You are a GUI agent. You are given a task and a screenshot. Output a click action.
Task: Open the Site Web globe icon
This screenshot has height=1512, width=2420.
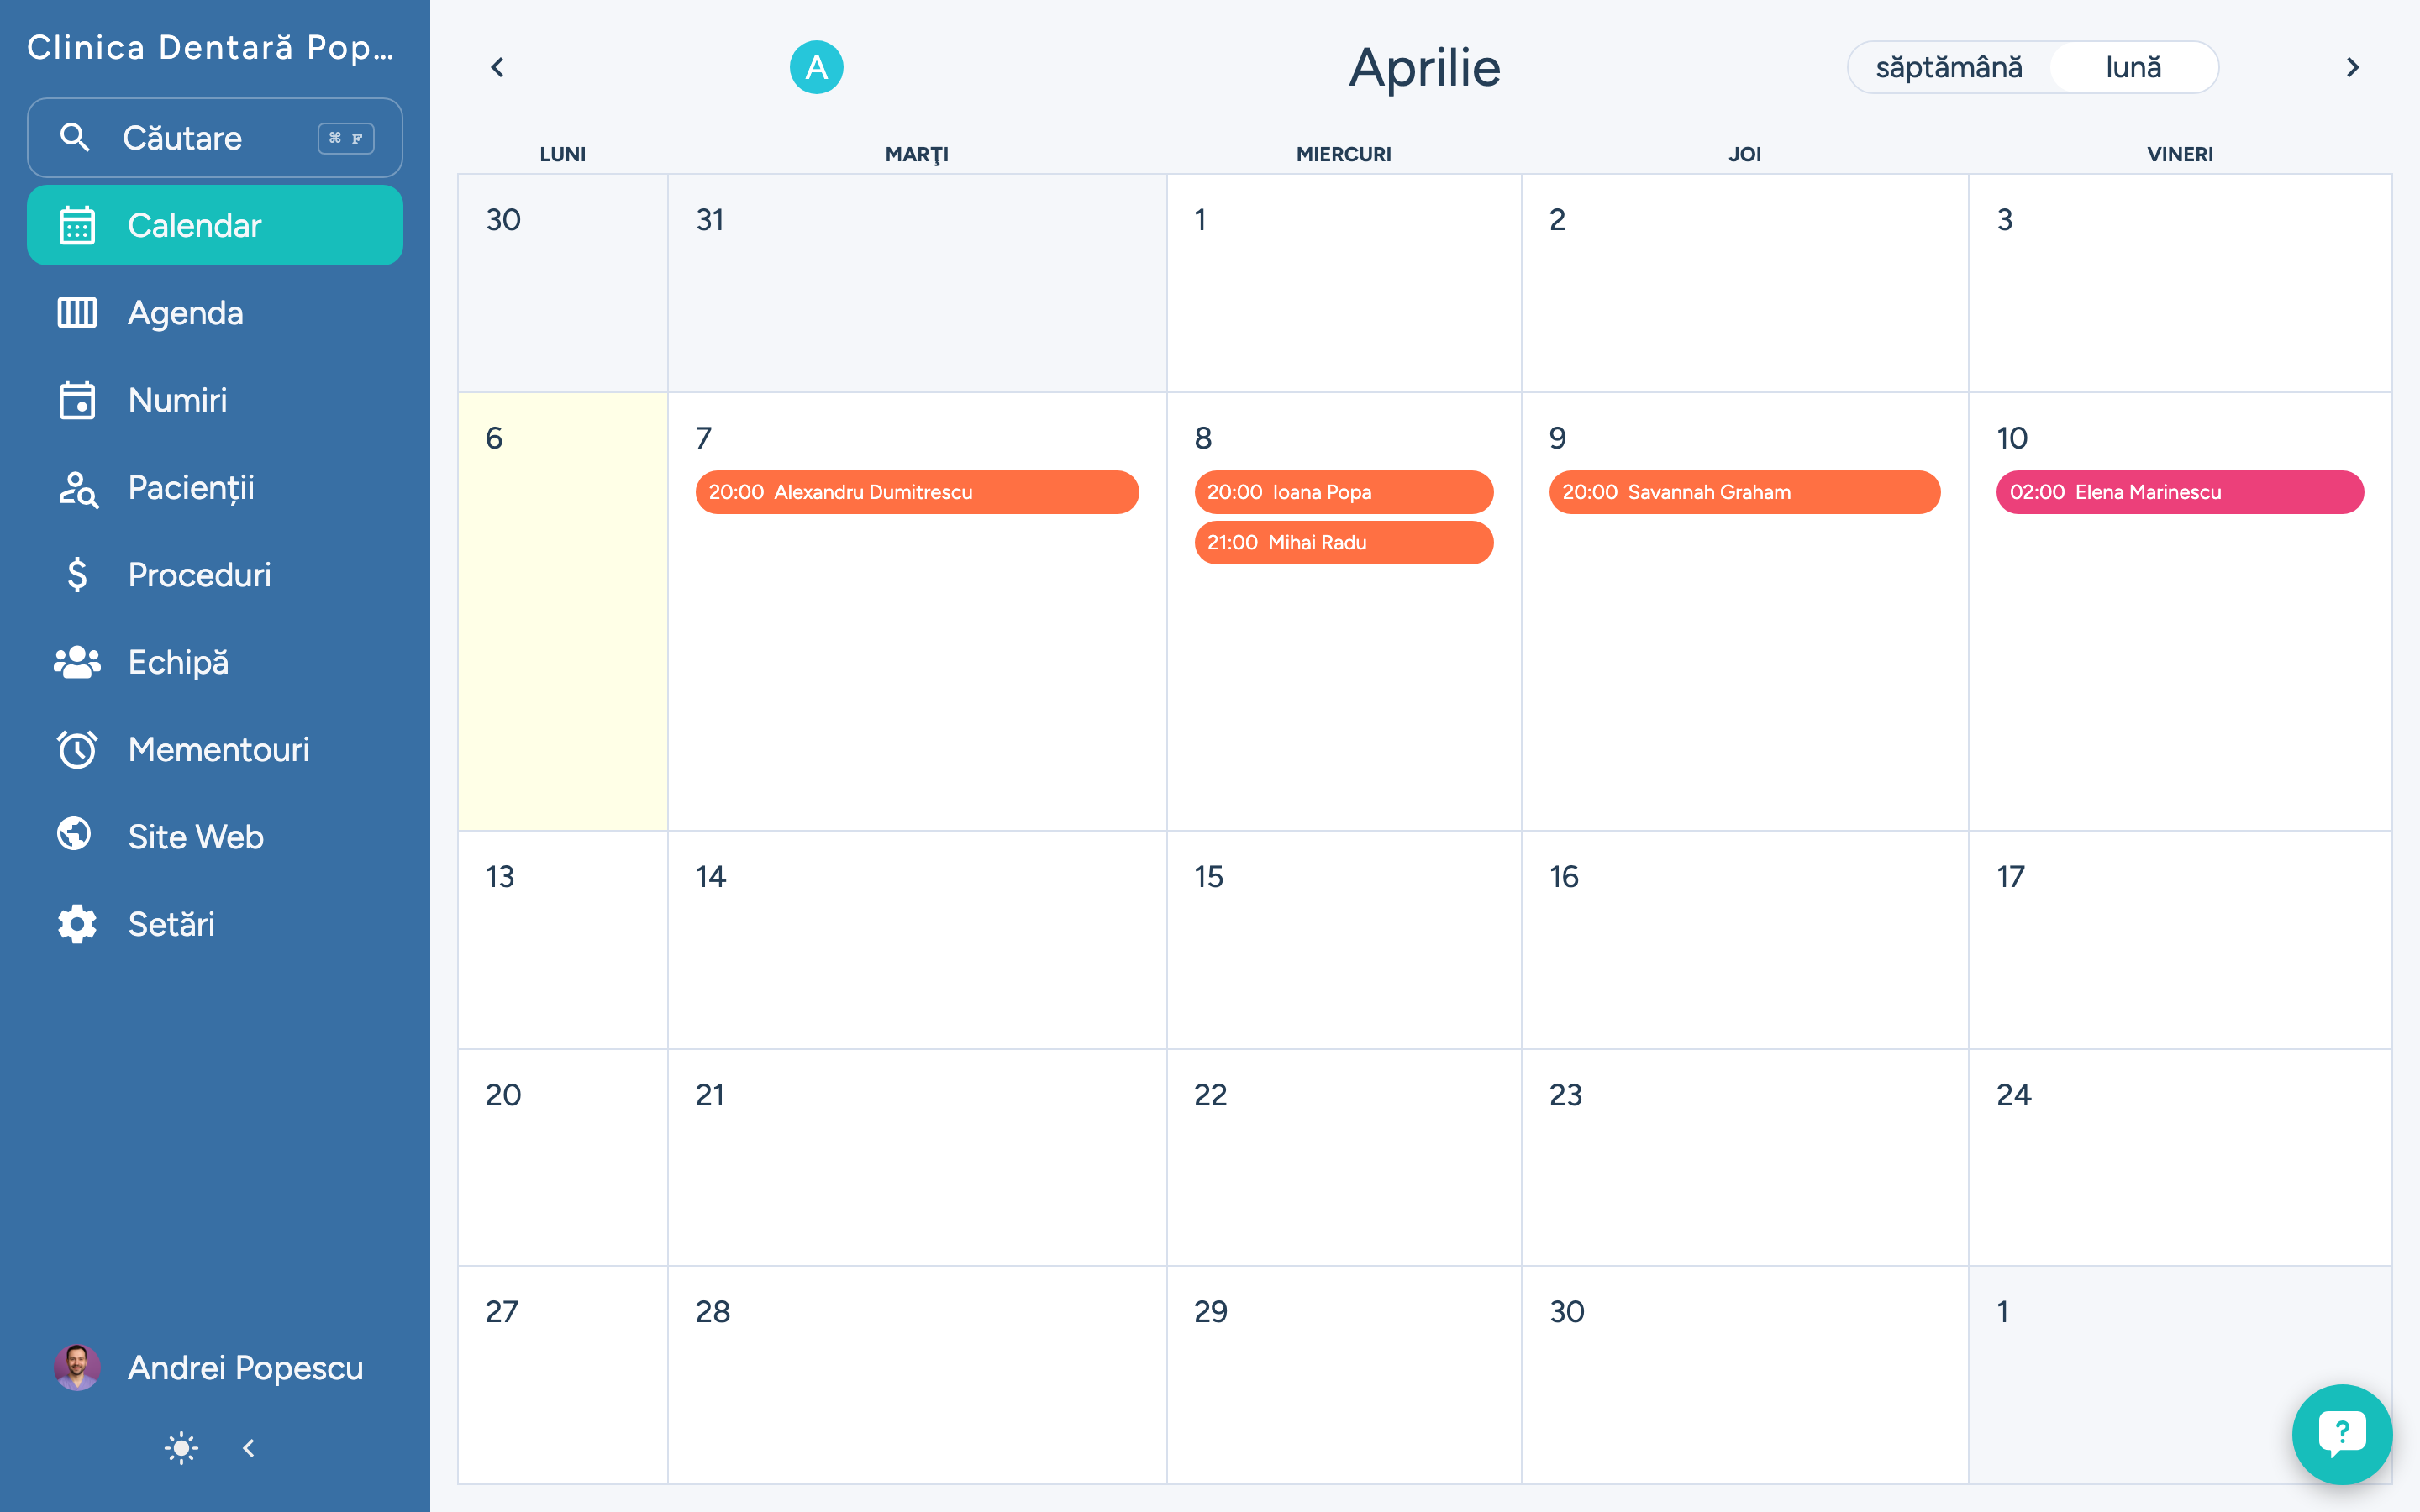tap(75, 835)
